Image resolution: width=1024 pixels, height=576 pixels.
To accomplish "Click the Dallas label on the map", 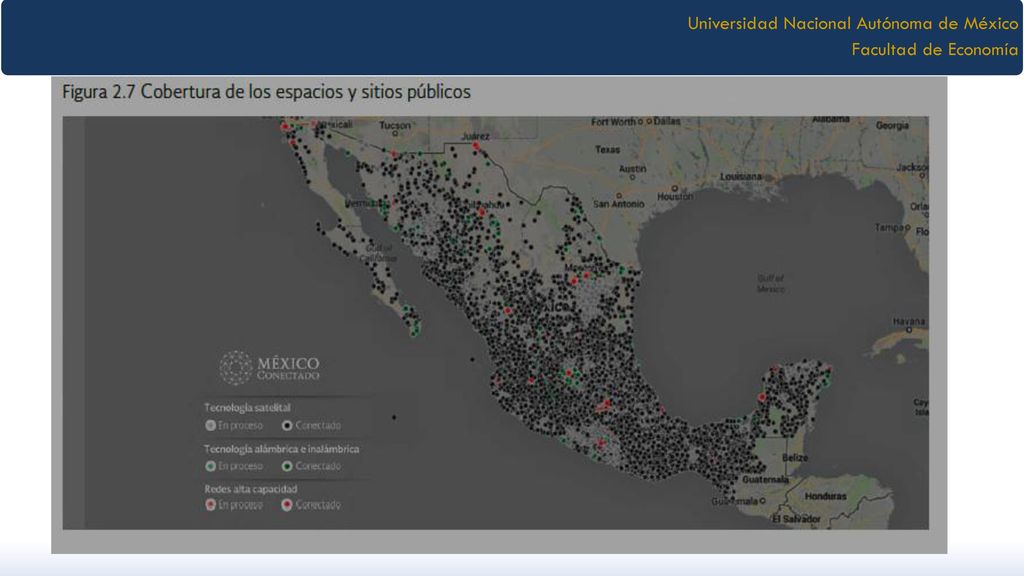I will tap(667, 121).
